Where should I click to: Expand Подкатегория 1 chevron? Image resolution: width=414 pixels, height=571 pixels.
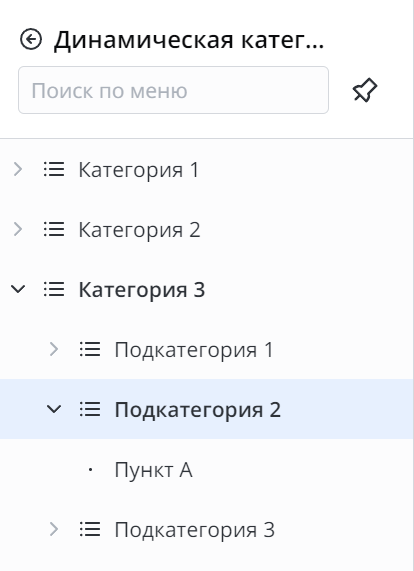pos(54,349)
